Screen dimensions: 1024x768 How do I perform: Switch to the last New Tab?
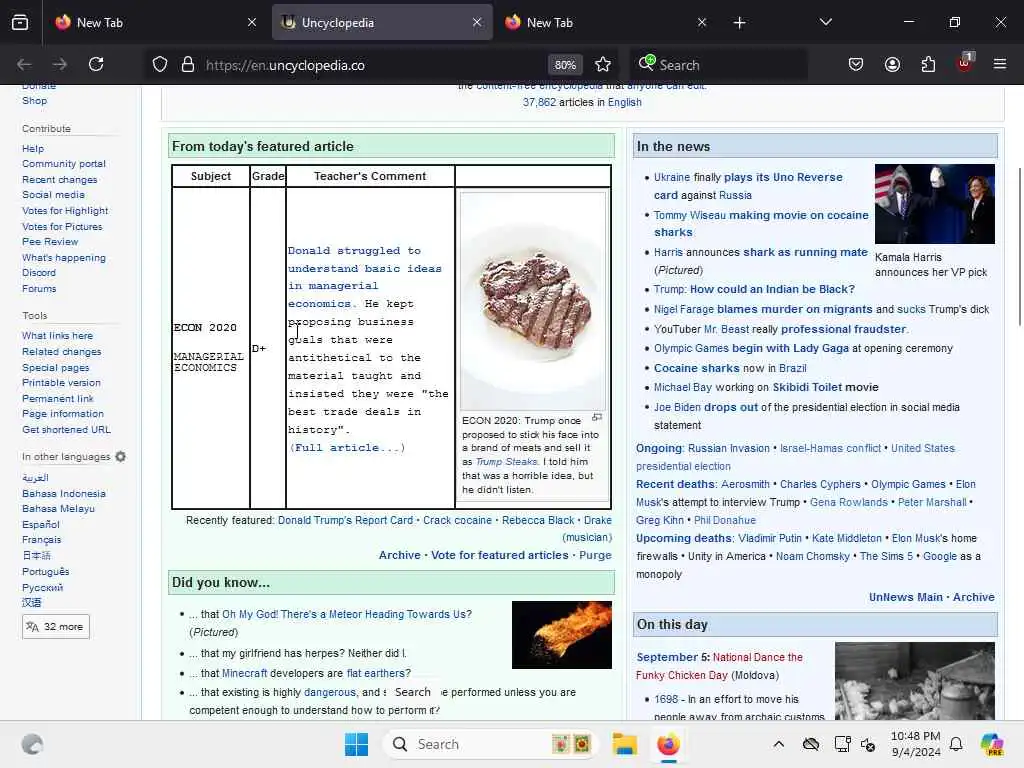point(605,22)
